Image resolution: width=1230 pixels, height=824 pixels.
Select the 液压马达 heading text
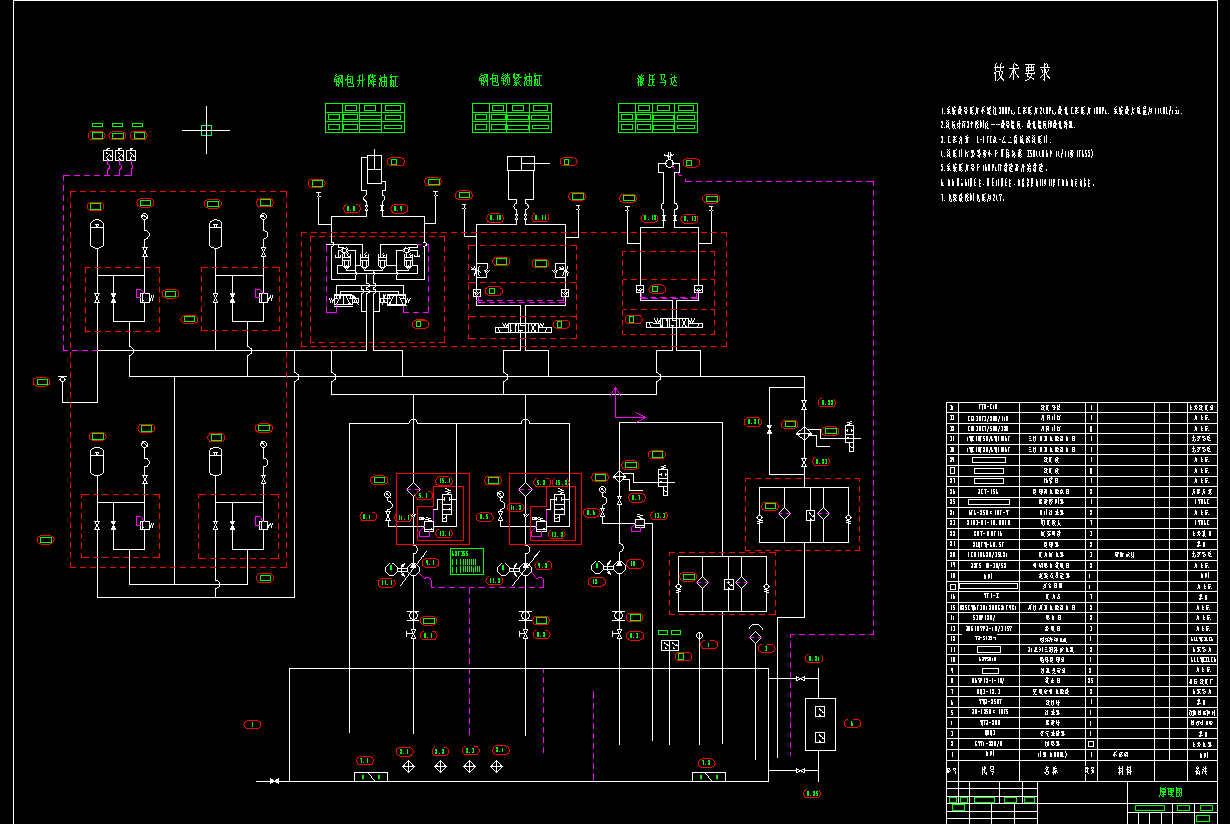tap(657, 80)
